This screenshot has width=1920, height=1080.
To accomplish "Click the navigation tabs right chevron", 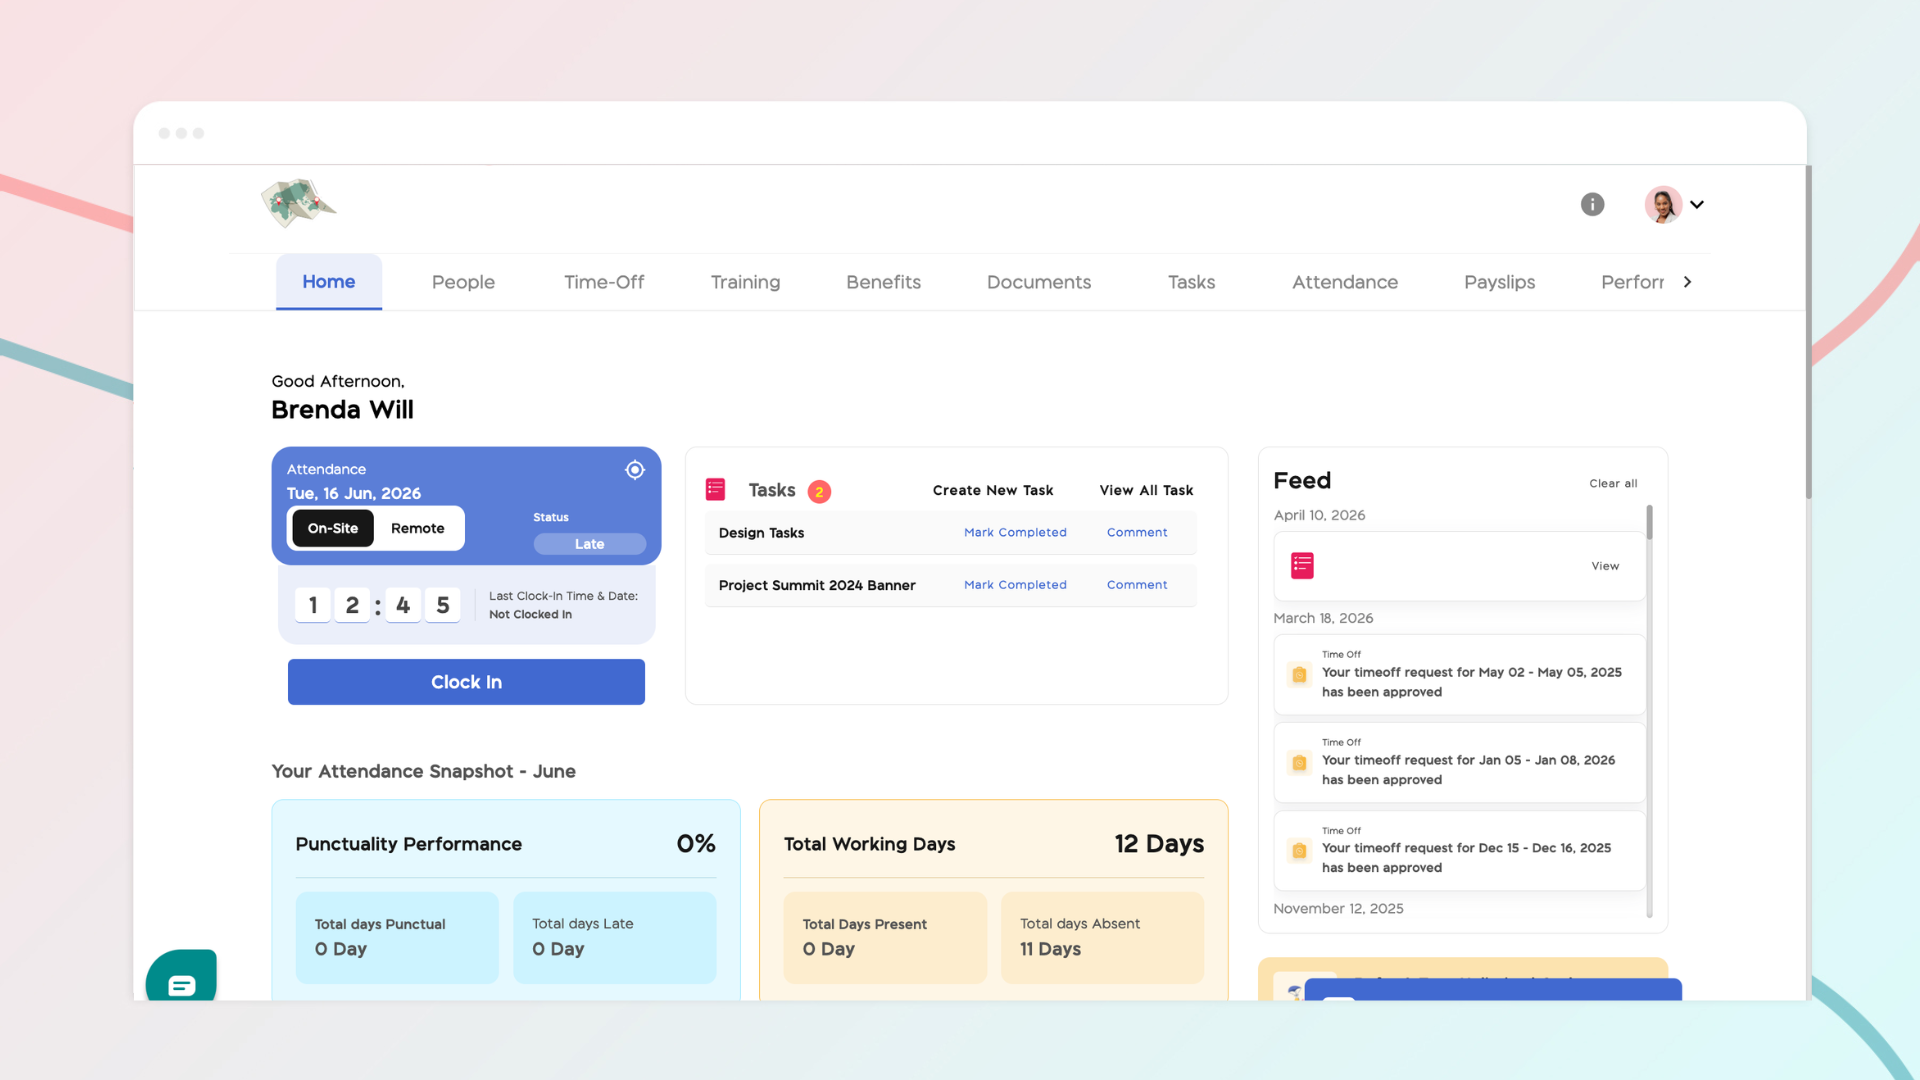I will click(x=1687, y=282).
